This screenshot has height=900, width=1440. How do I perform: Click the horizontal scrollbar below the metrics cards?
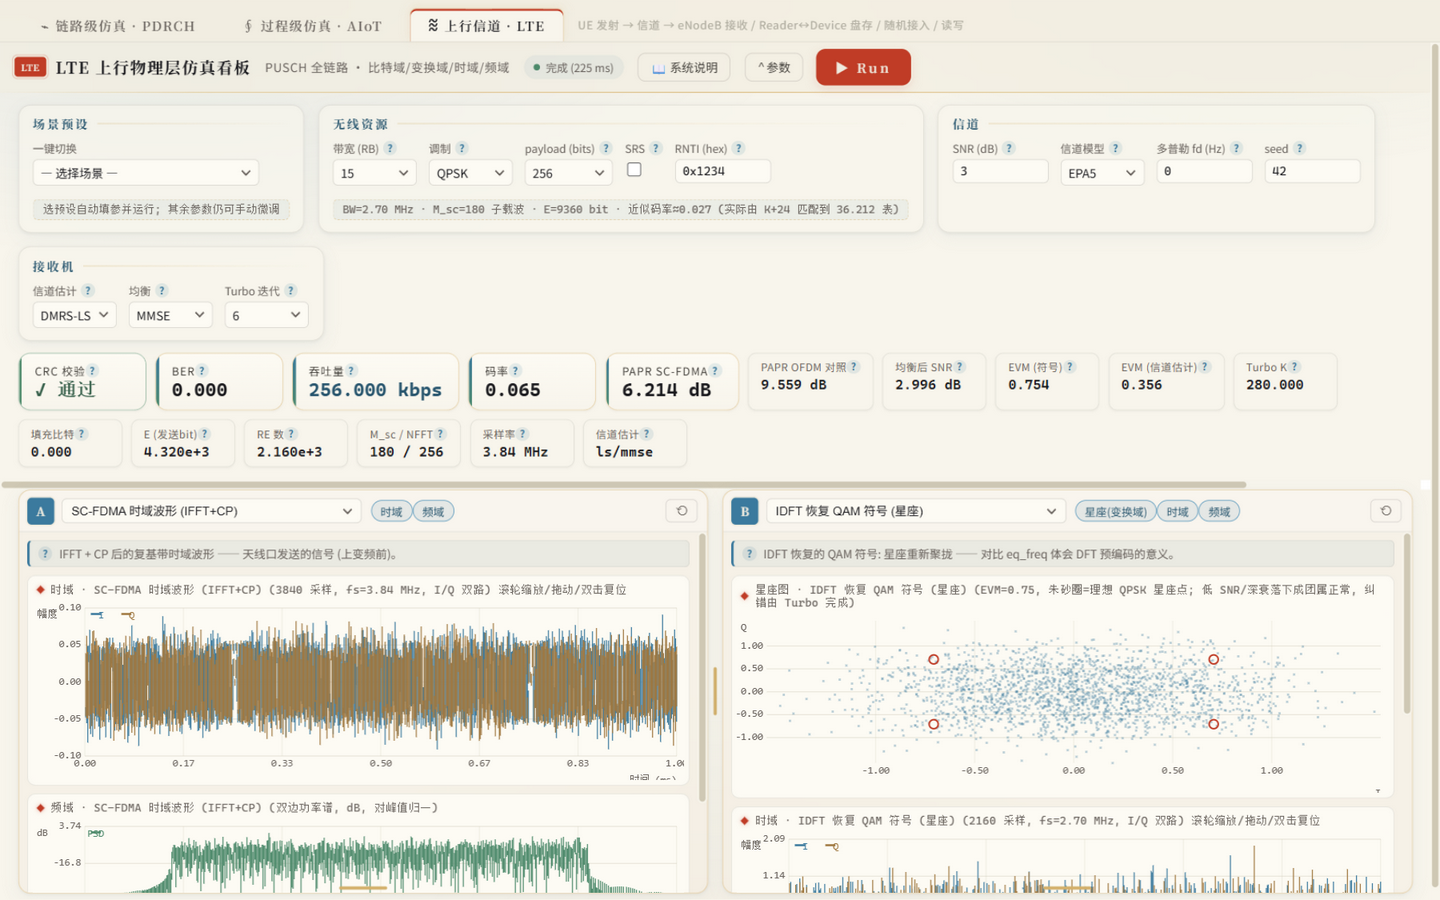624,485
